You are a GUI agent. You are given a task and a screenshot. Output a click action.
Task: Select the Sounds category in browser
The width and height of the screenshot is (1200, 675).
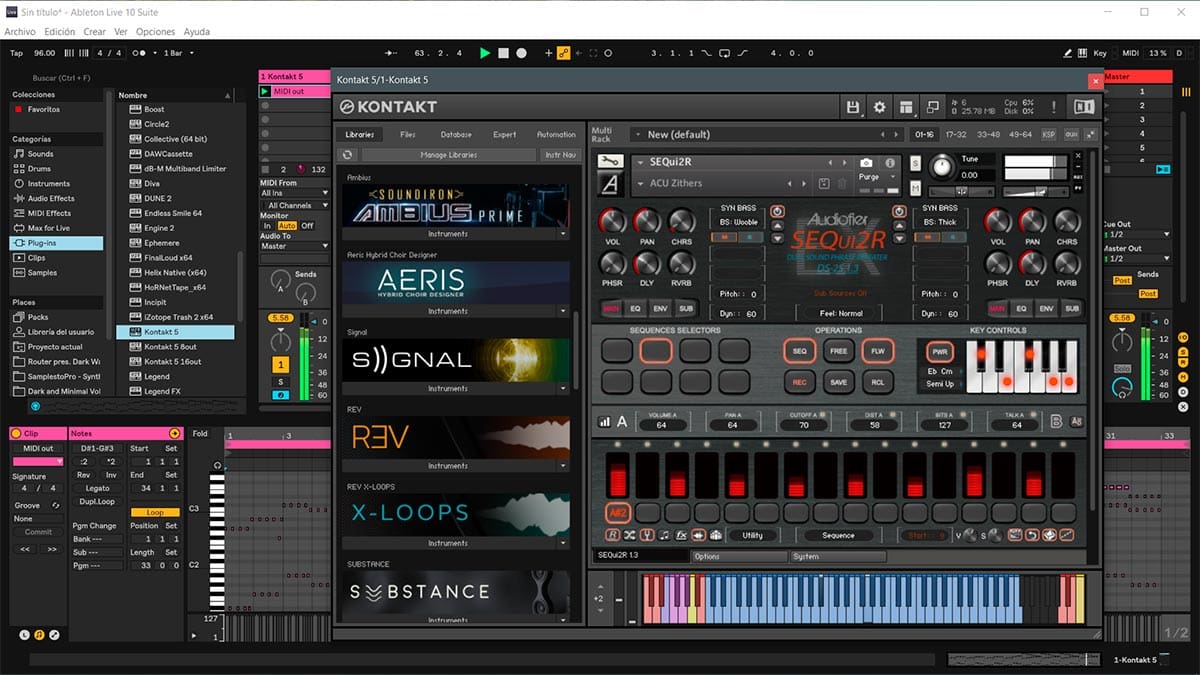(x=41, y=154)
